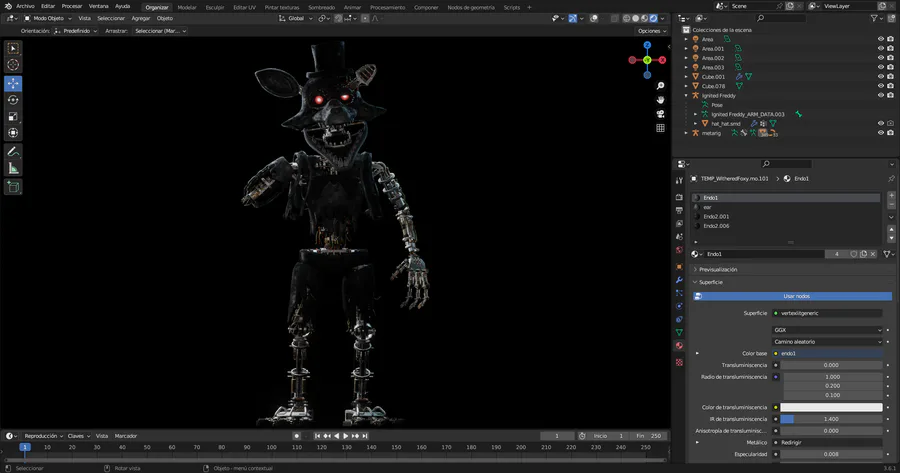Select the Add Cube tool

(13, 187)
